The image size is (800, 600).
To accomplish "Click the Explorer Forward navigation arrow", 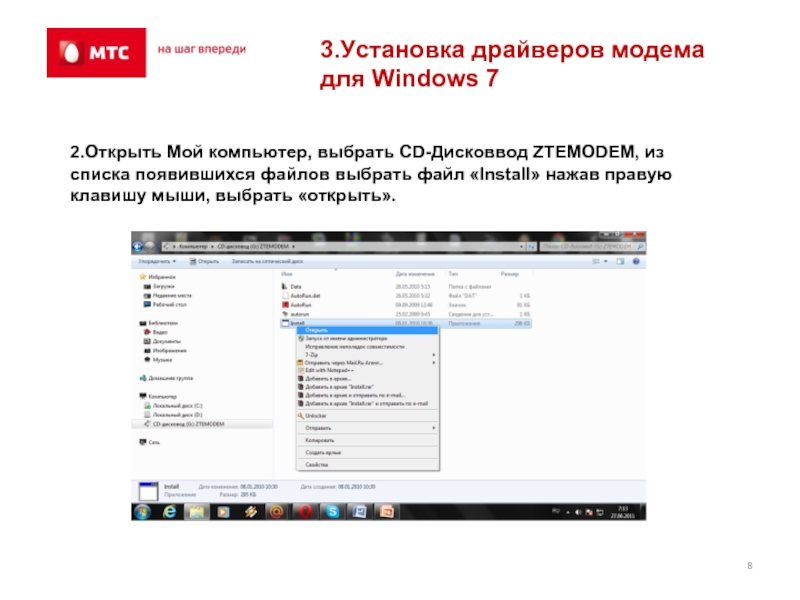I will pos(149,246).
